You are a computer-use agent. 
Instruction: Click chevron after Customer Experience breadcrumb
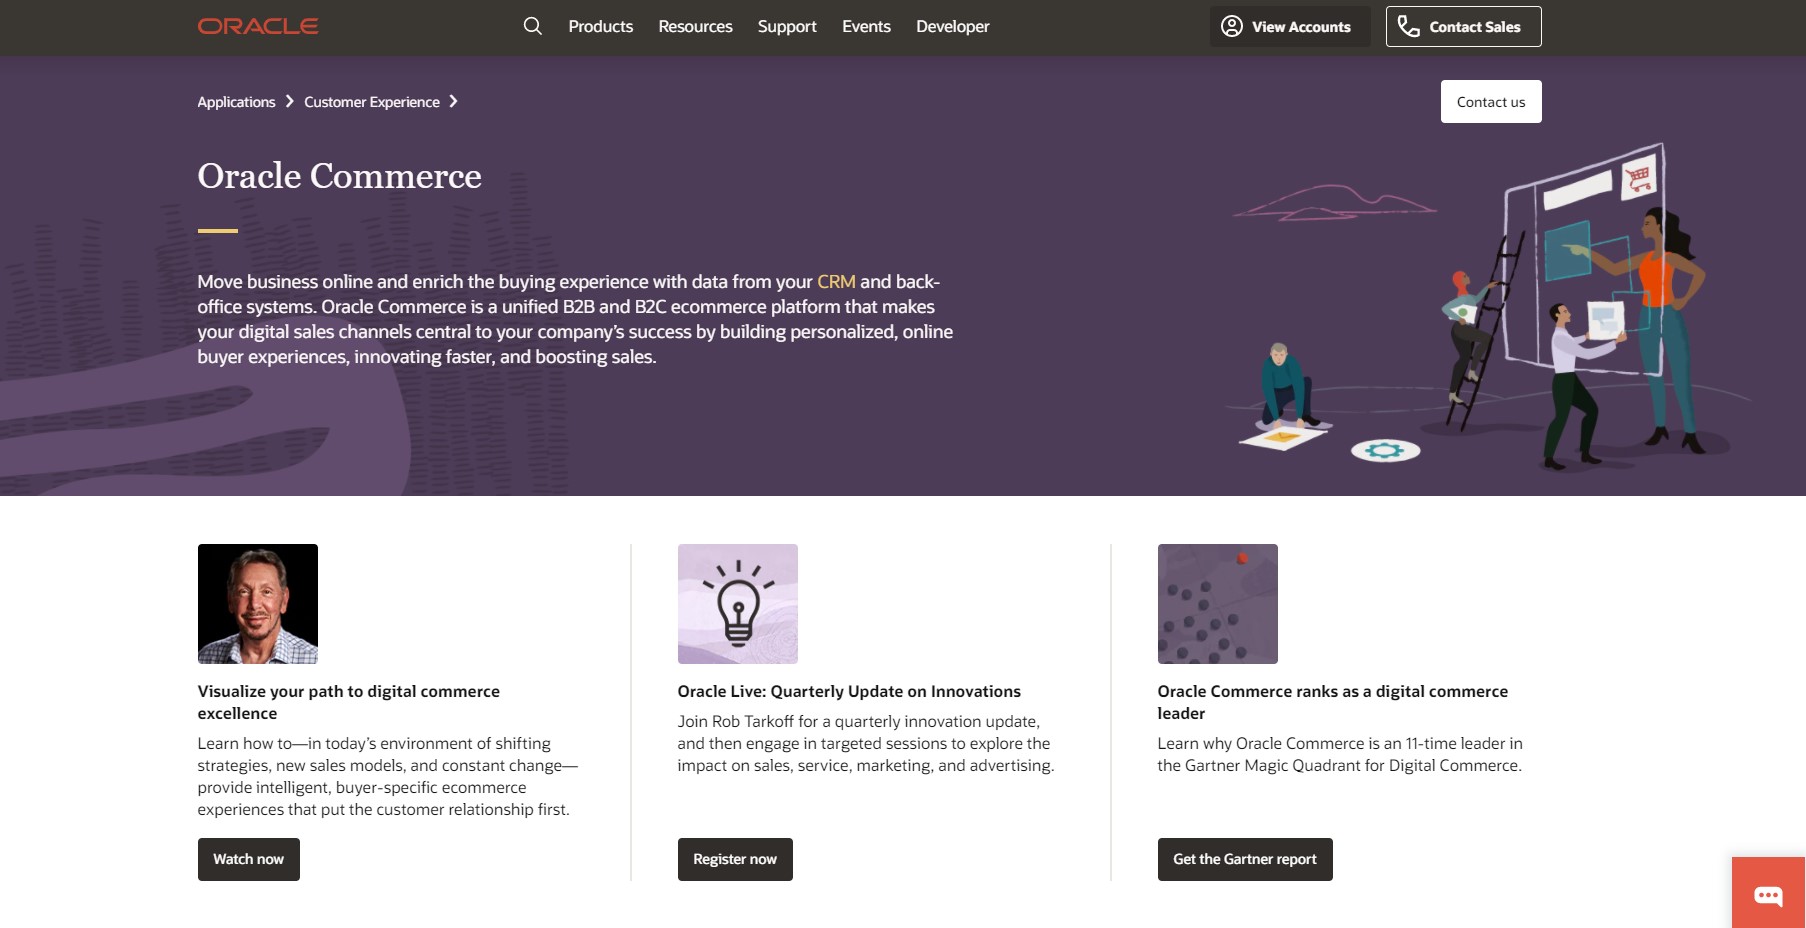tap(453, 101)
